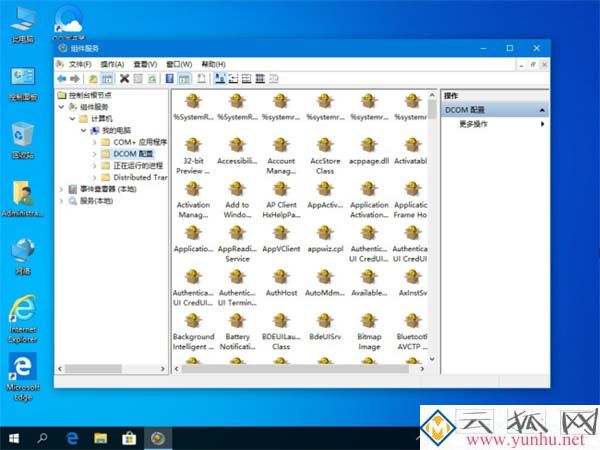Expand the COM+ 应用程序 folder node
Viewport: 600px width, 450px height.
point(95,142)
